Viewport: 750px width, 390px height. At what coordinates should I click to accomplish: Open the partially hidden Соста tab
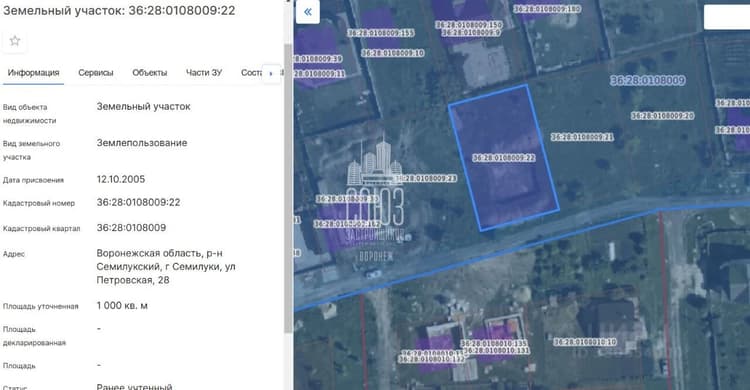[251, 73]
